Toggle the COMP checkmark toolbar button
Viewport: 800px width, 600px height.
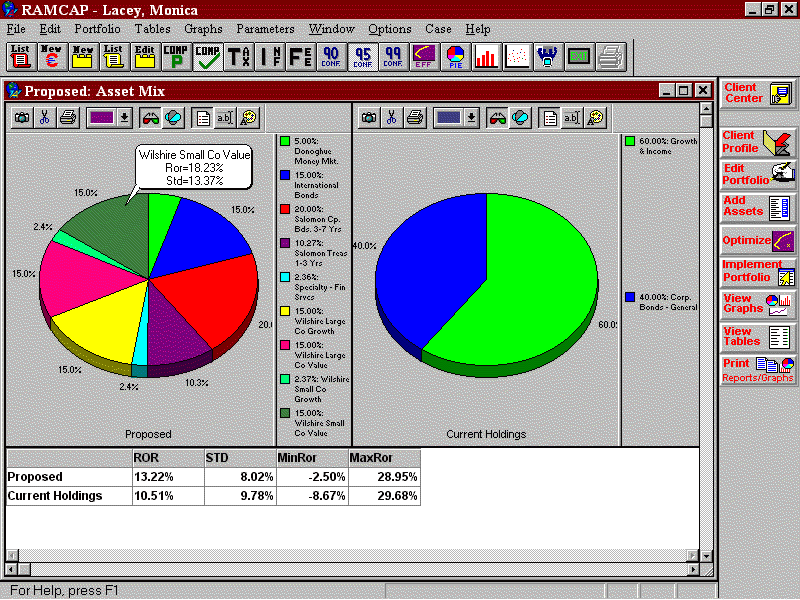pos(207,57)
